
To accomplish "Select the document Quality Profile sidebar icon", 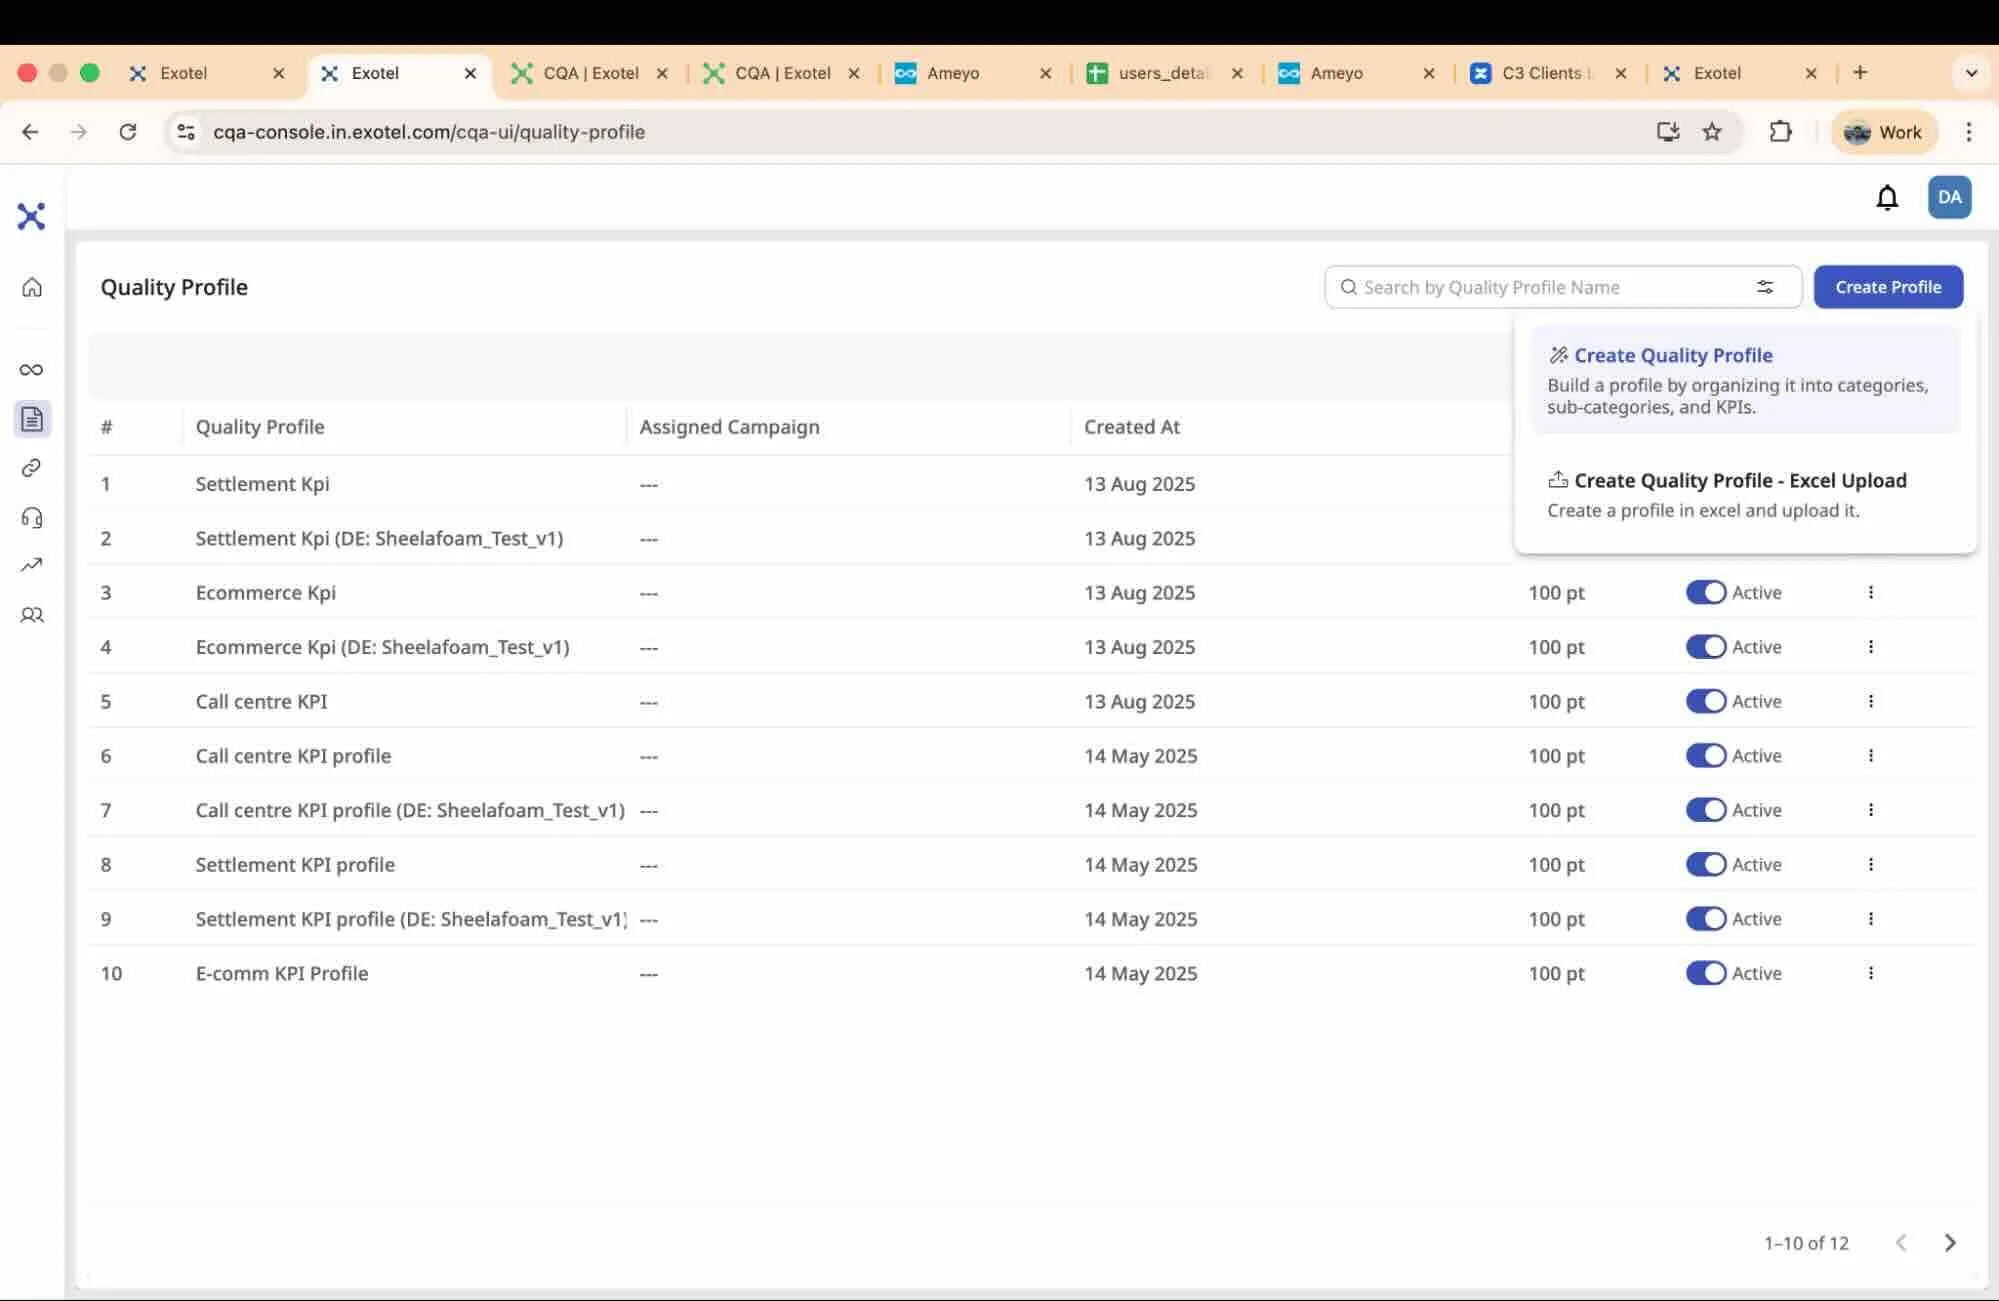I will [32, 419].
